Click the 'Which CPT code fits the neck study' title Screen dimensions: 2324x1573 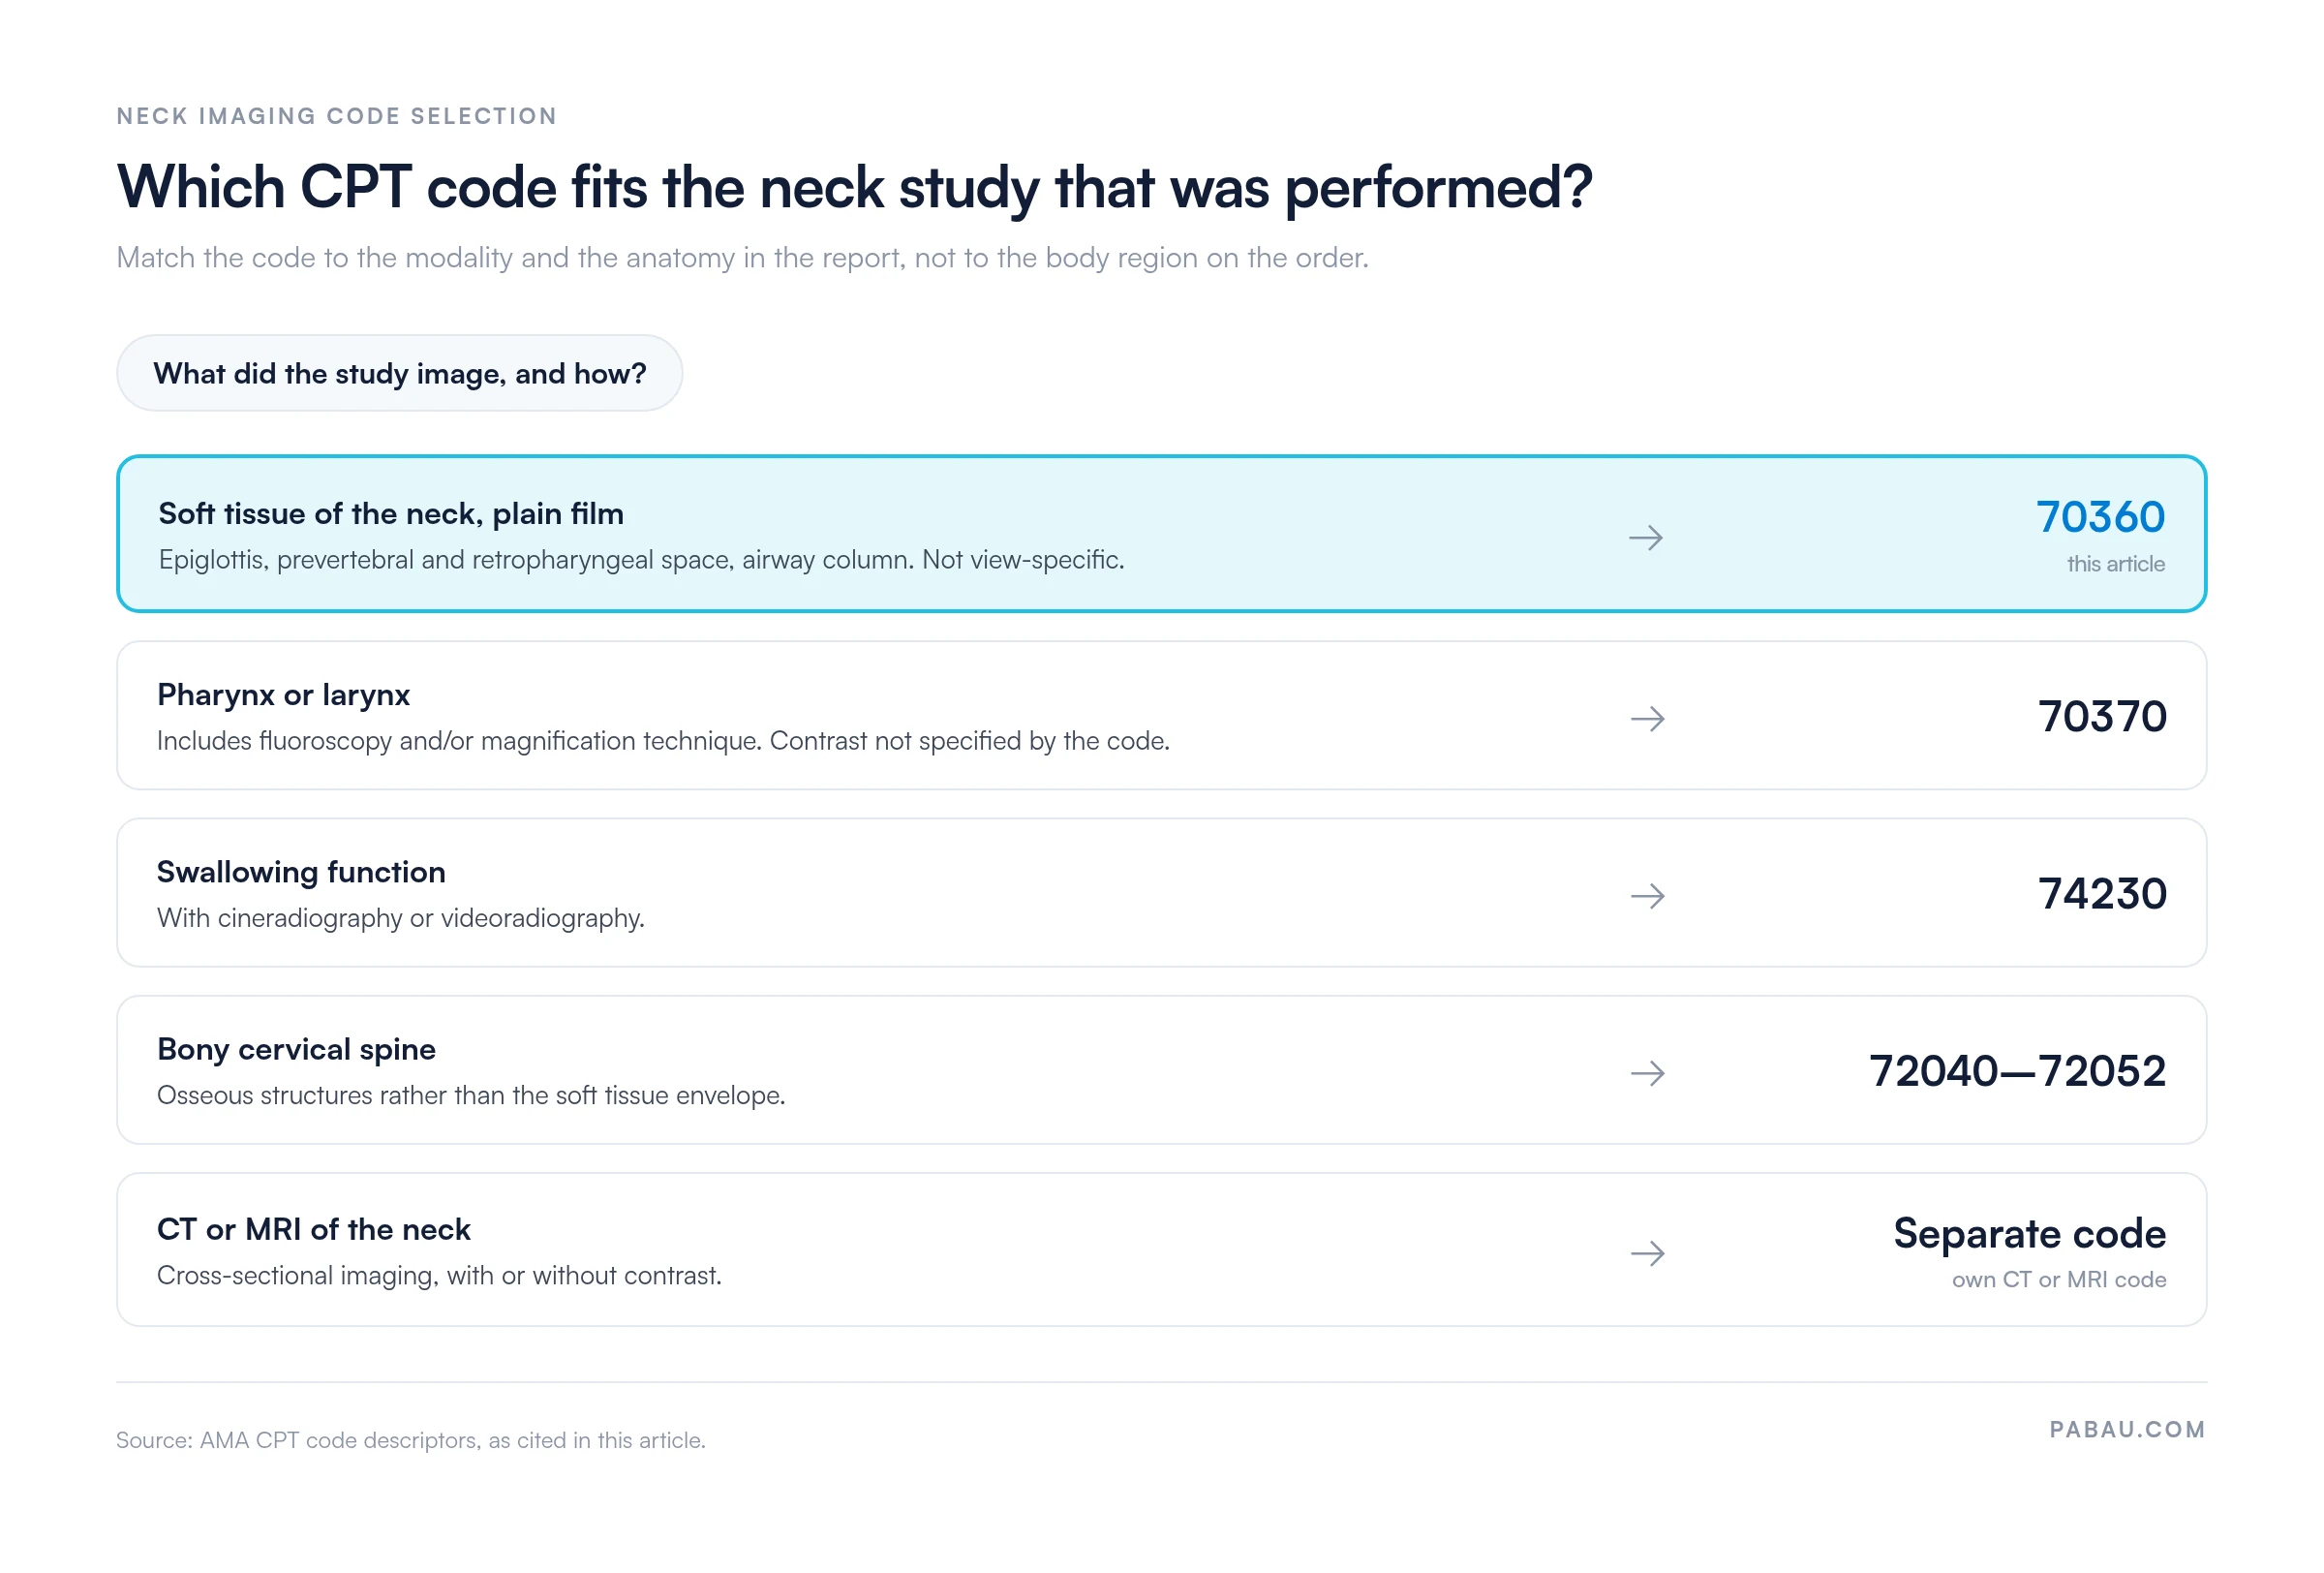click(x=854, y=187)
